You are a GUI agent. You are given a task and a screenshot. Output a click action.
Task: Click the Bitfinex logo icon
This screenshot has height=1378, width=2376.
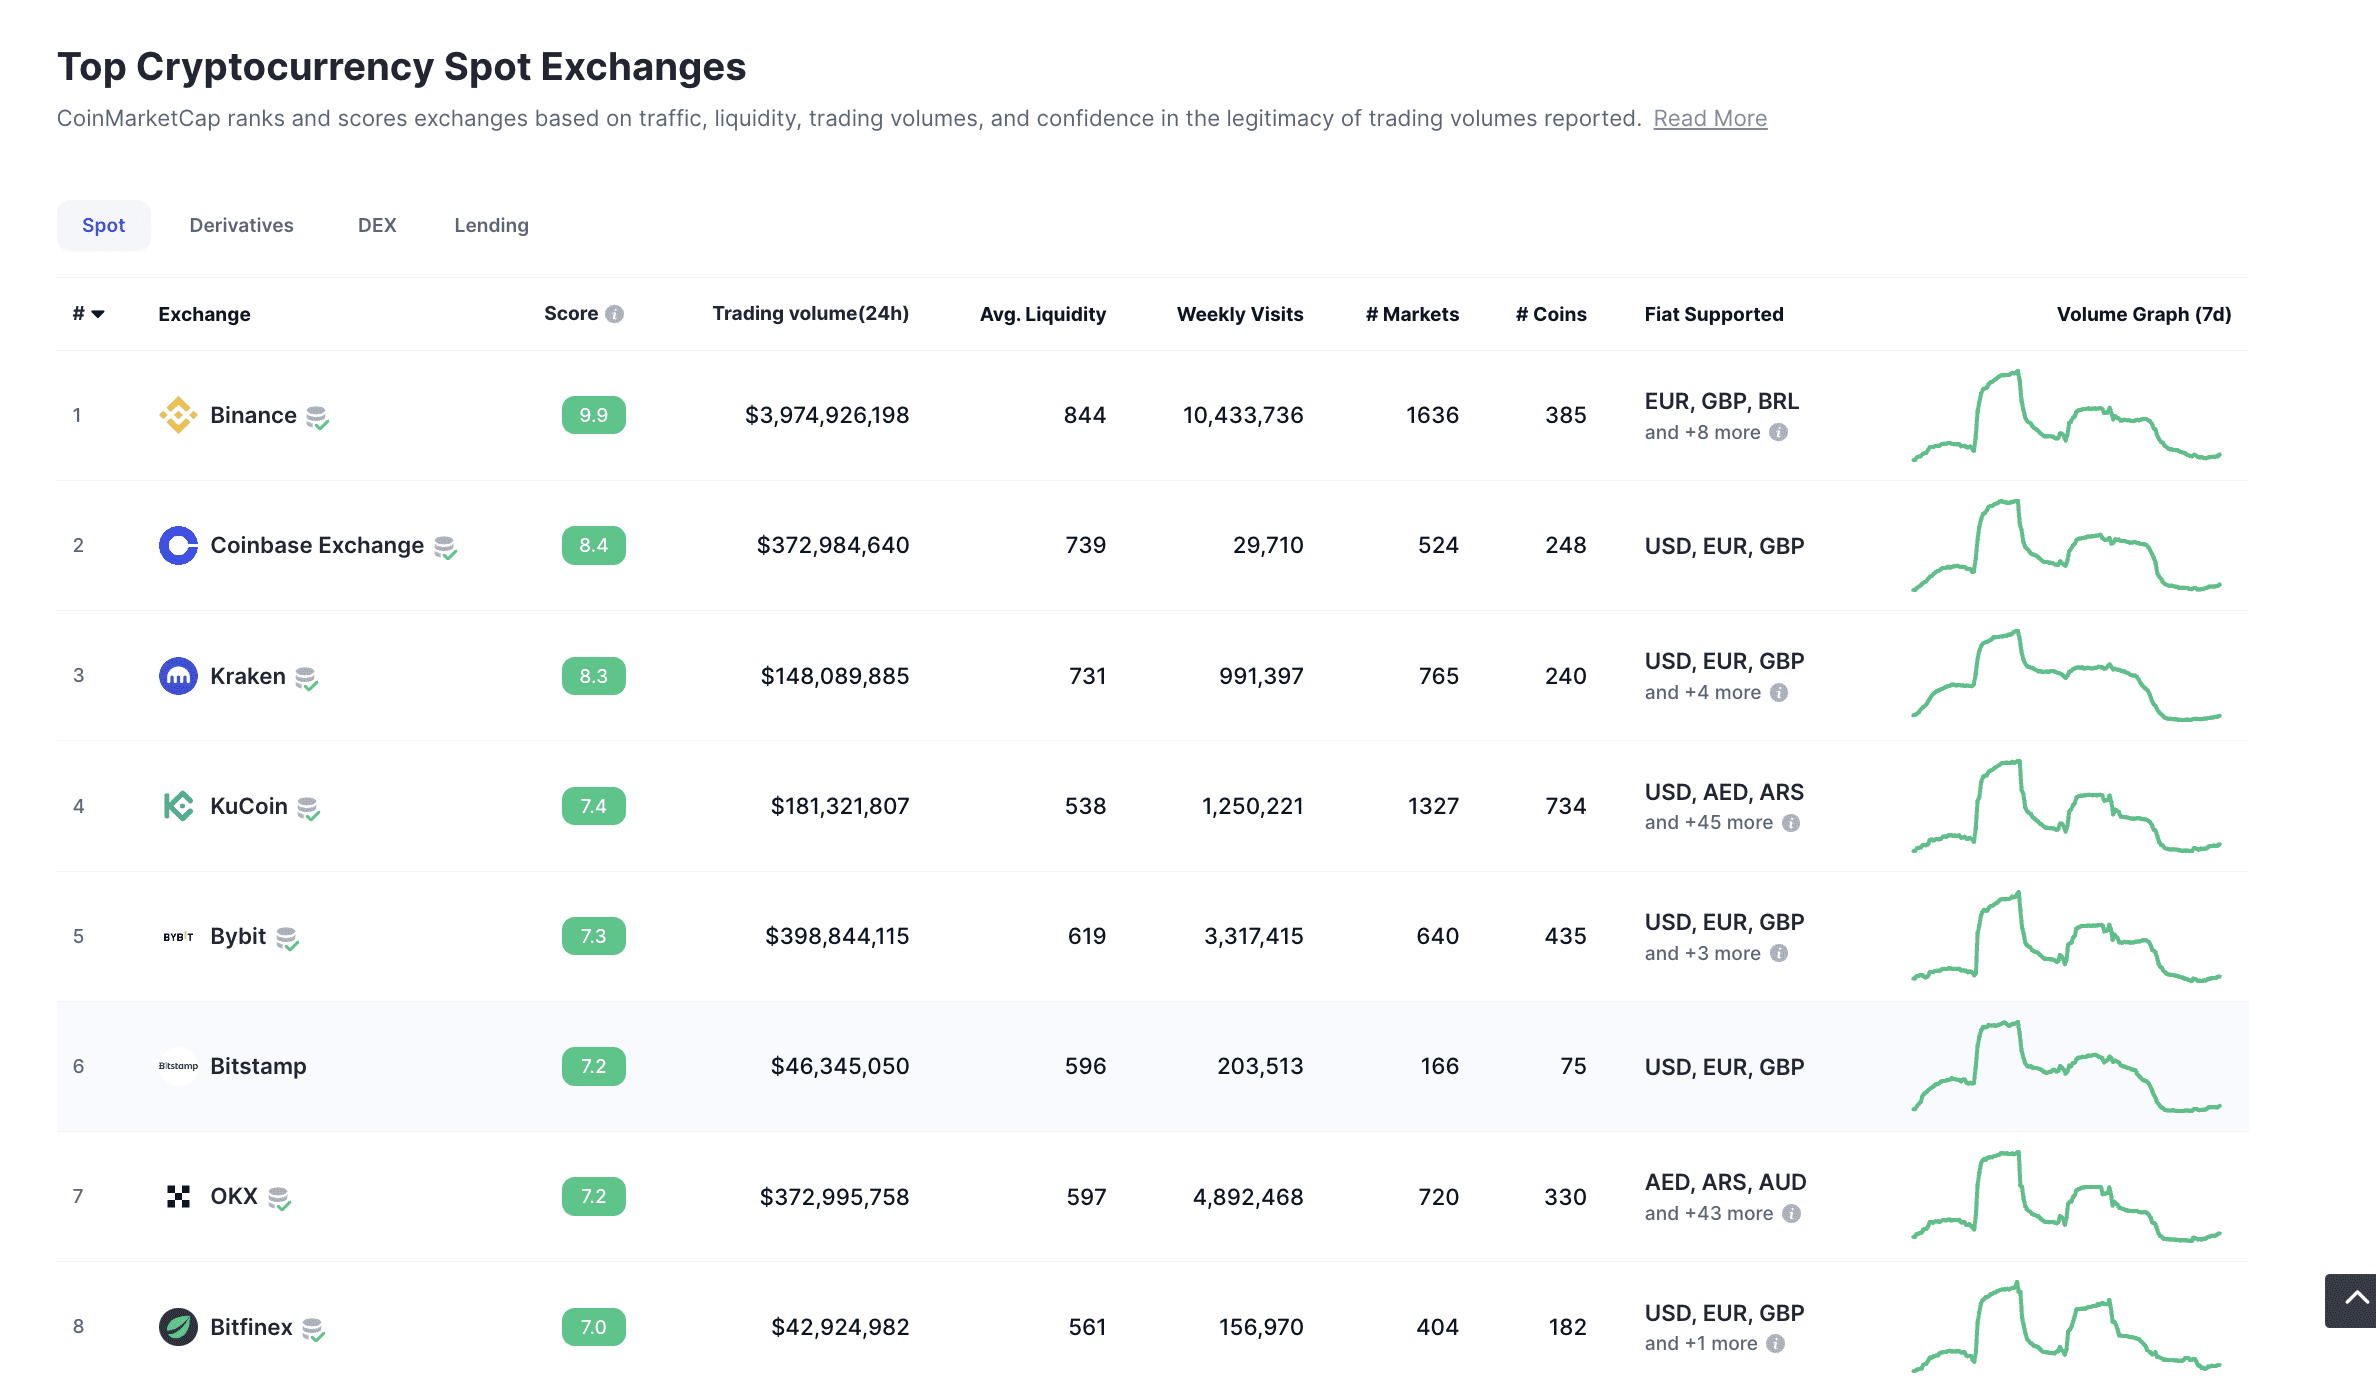coord(178,1327)
